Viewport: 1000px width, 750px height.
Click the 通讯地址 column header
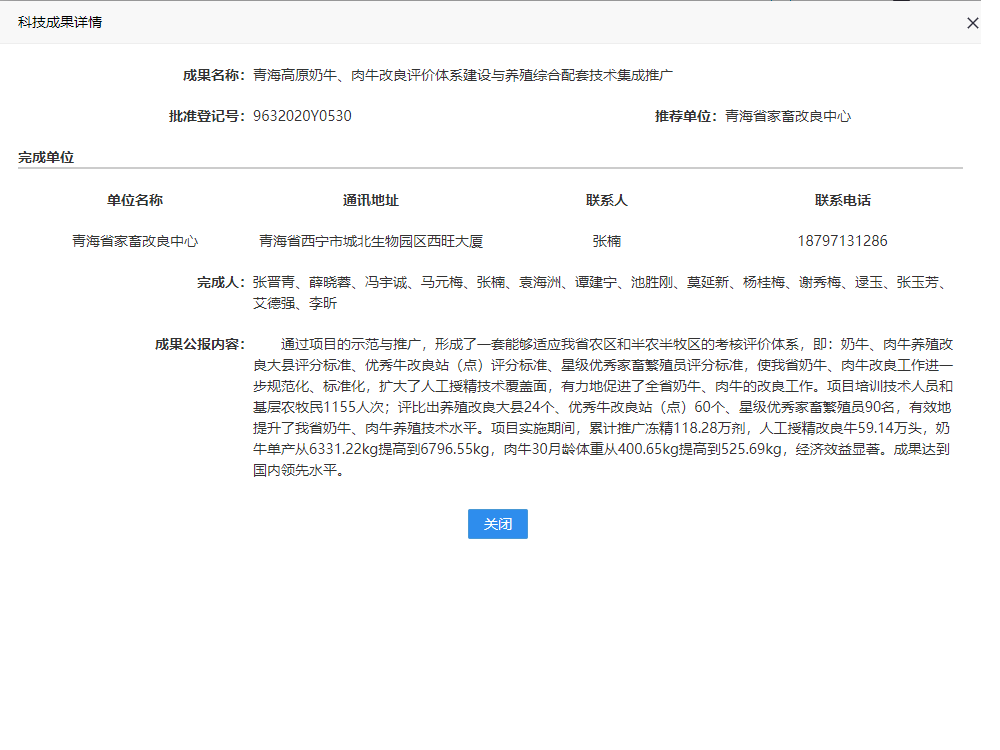[x=371, y=200]
